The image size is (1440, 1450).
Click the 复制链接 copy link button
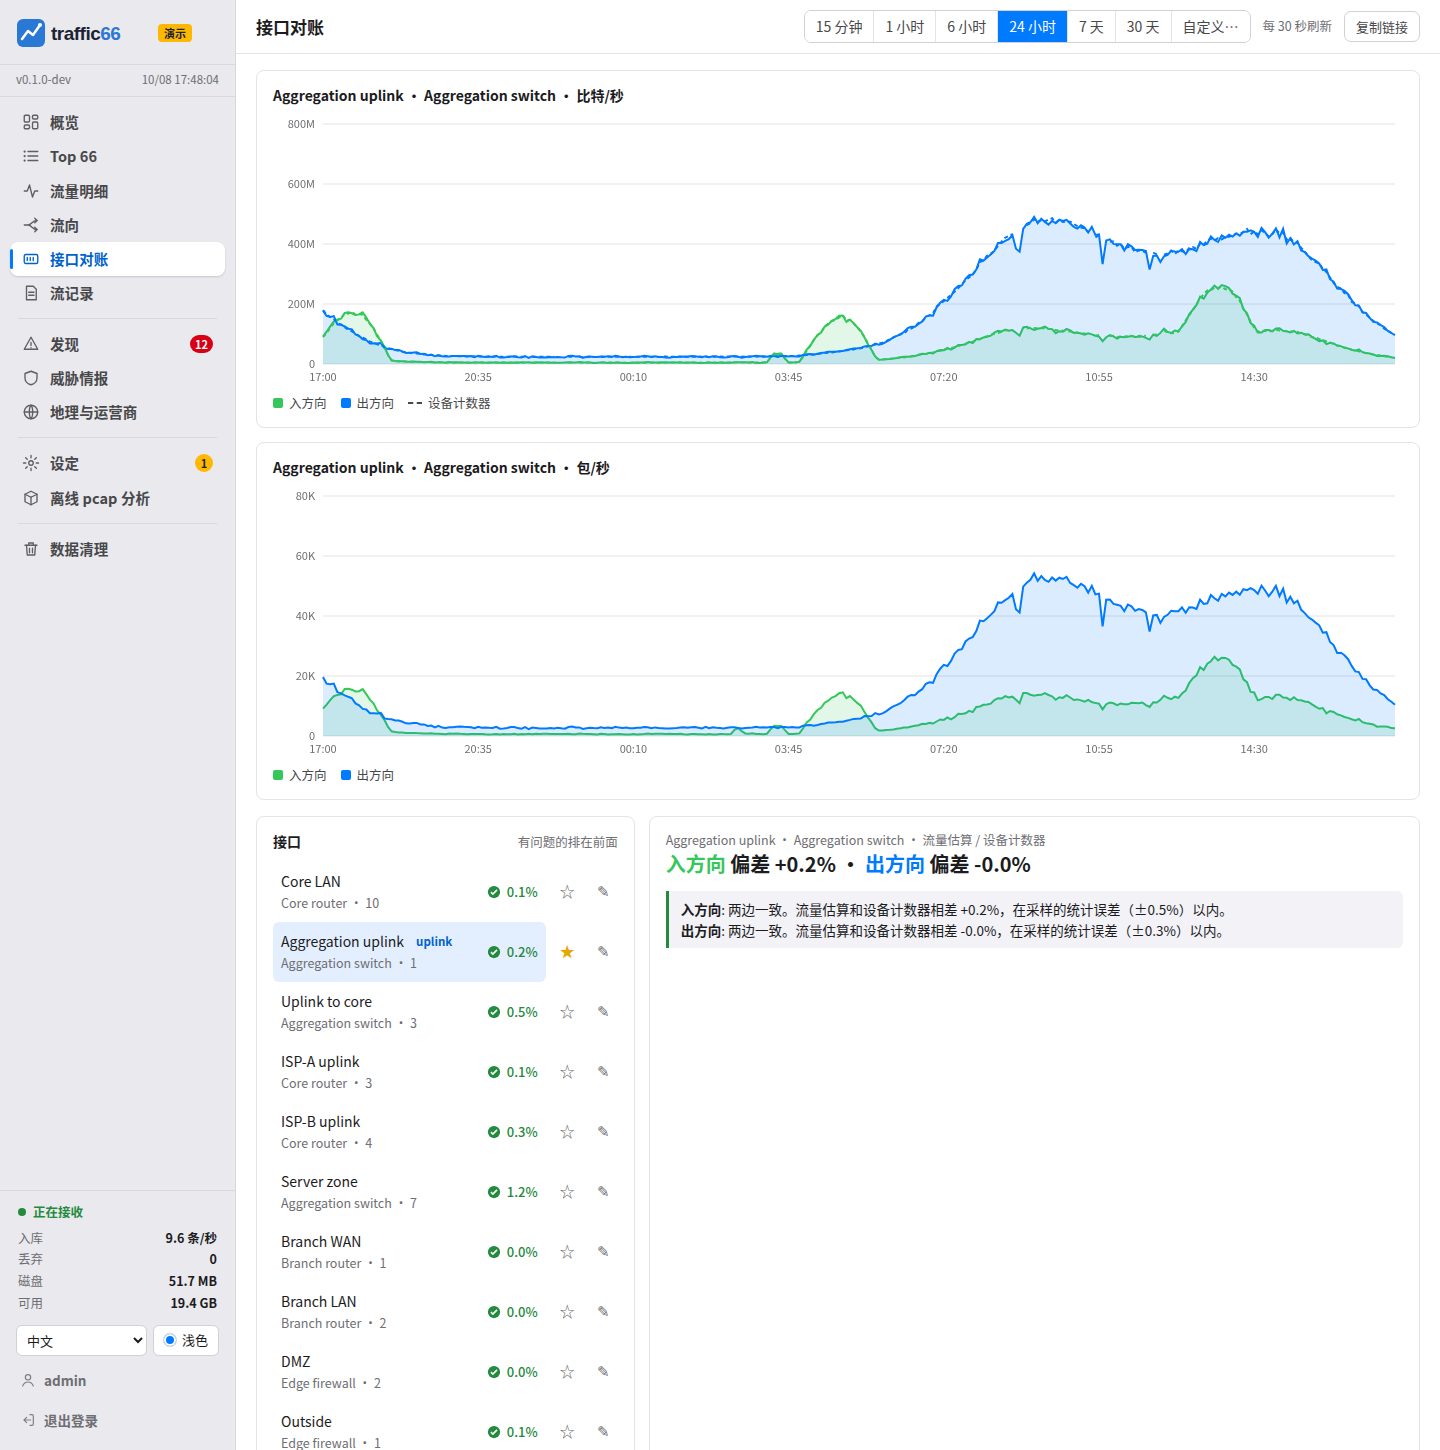[x=1382, y=27]
